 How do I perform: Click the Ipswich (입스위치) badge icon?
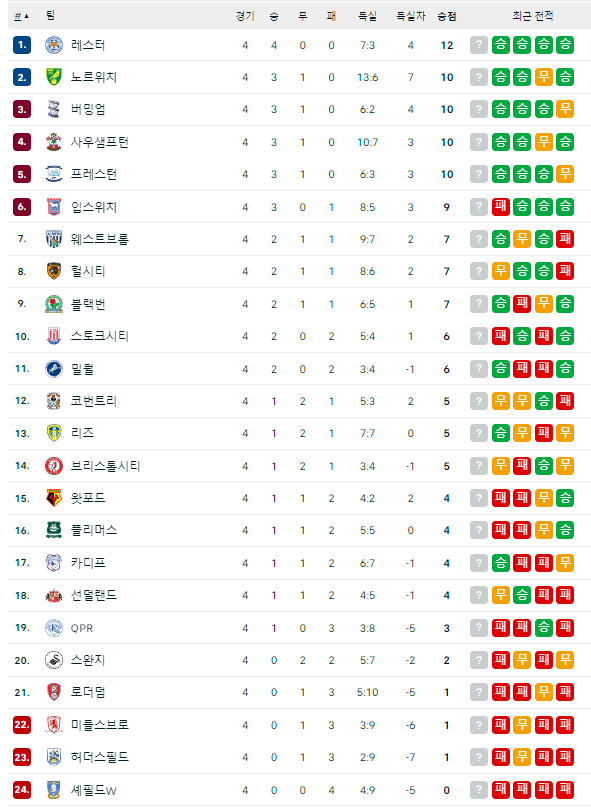pos(54,207)
